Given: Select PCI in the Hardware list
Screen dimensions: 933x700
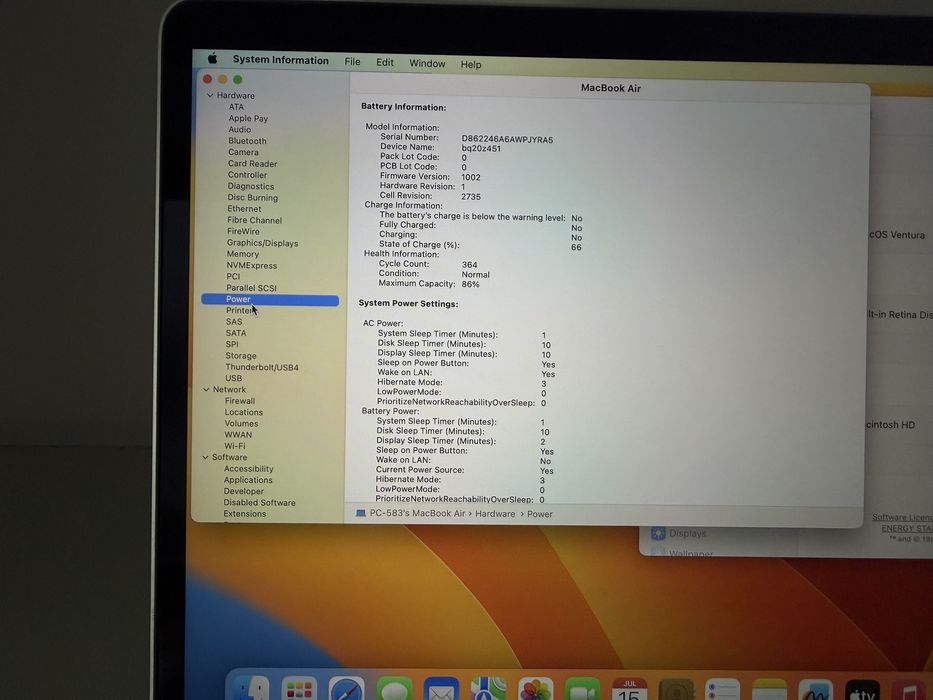Looking at the screenshot, I should (233, 276).
